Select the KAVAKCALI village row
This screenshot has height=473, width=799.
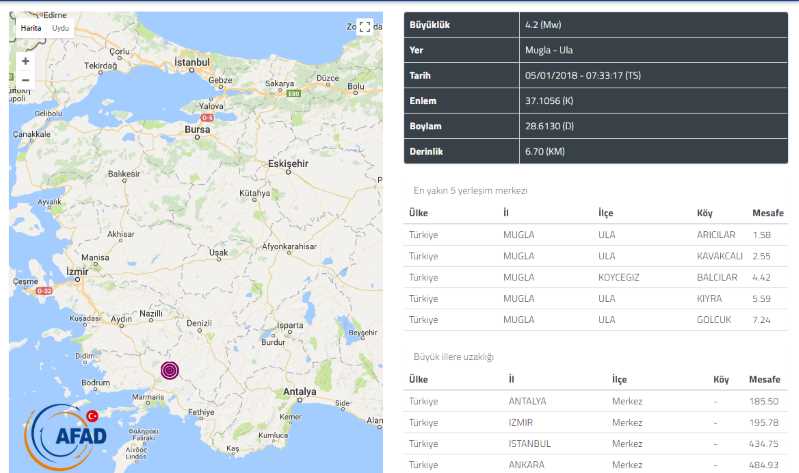594,255
